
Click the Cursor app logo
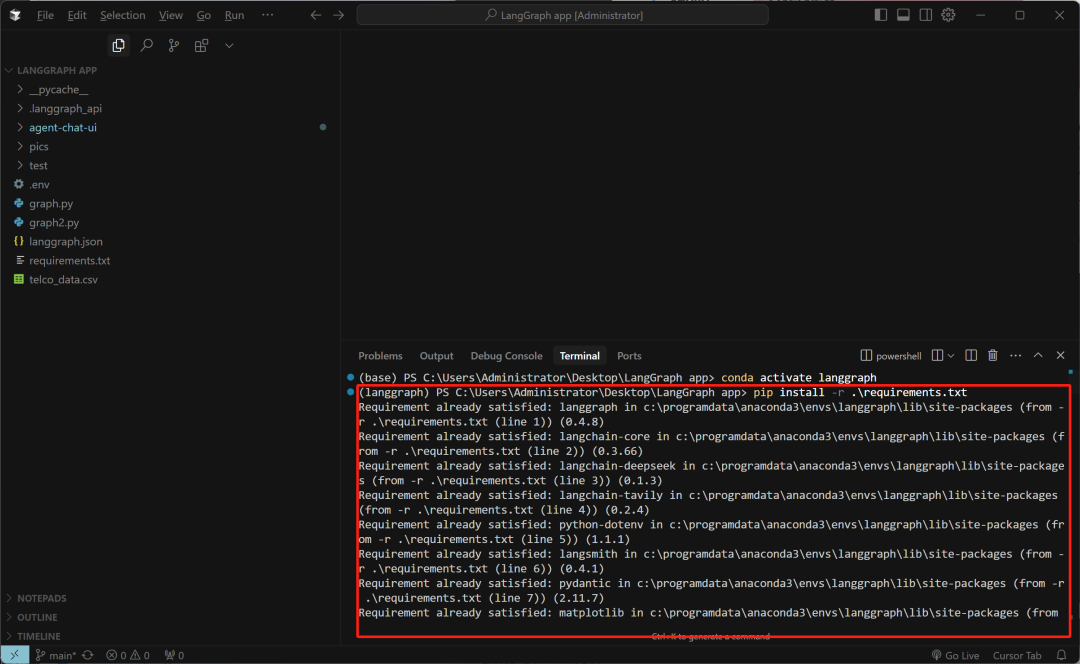(15, 14)
